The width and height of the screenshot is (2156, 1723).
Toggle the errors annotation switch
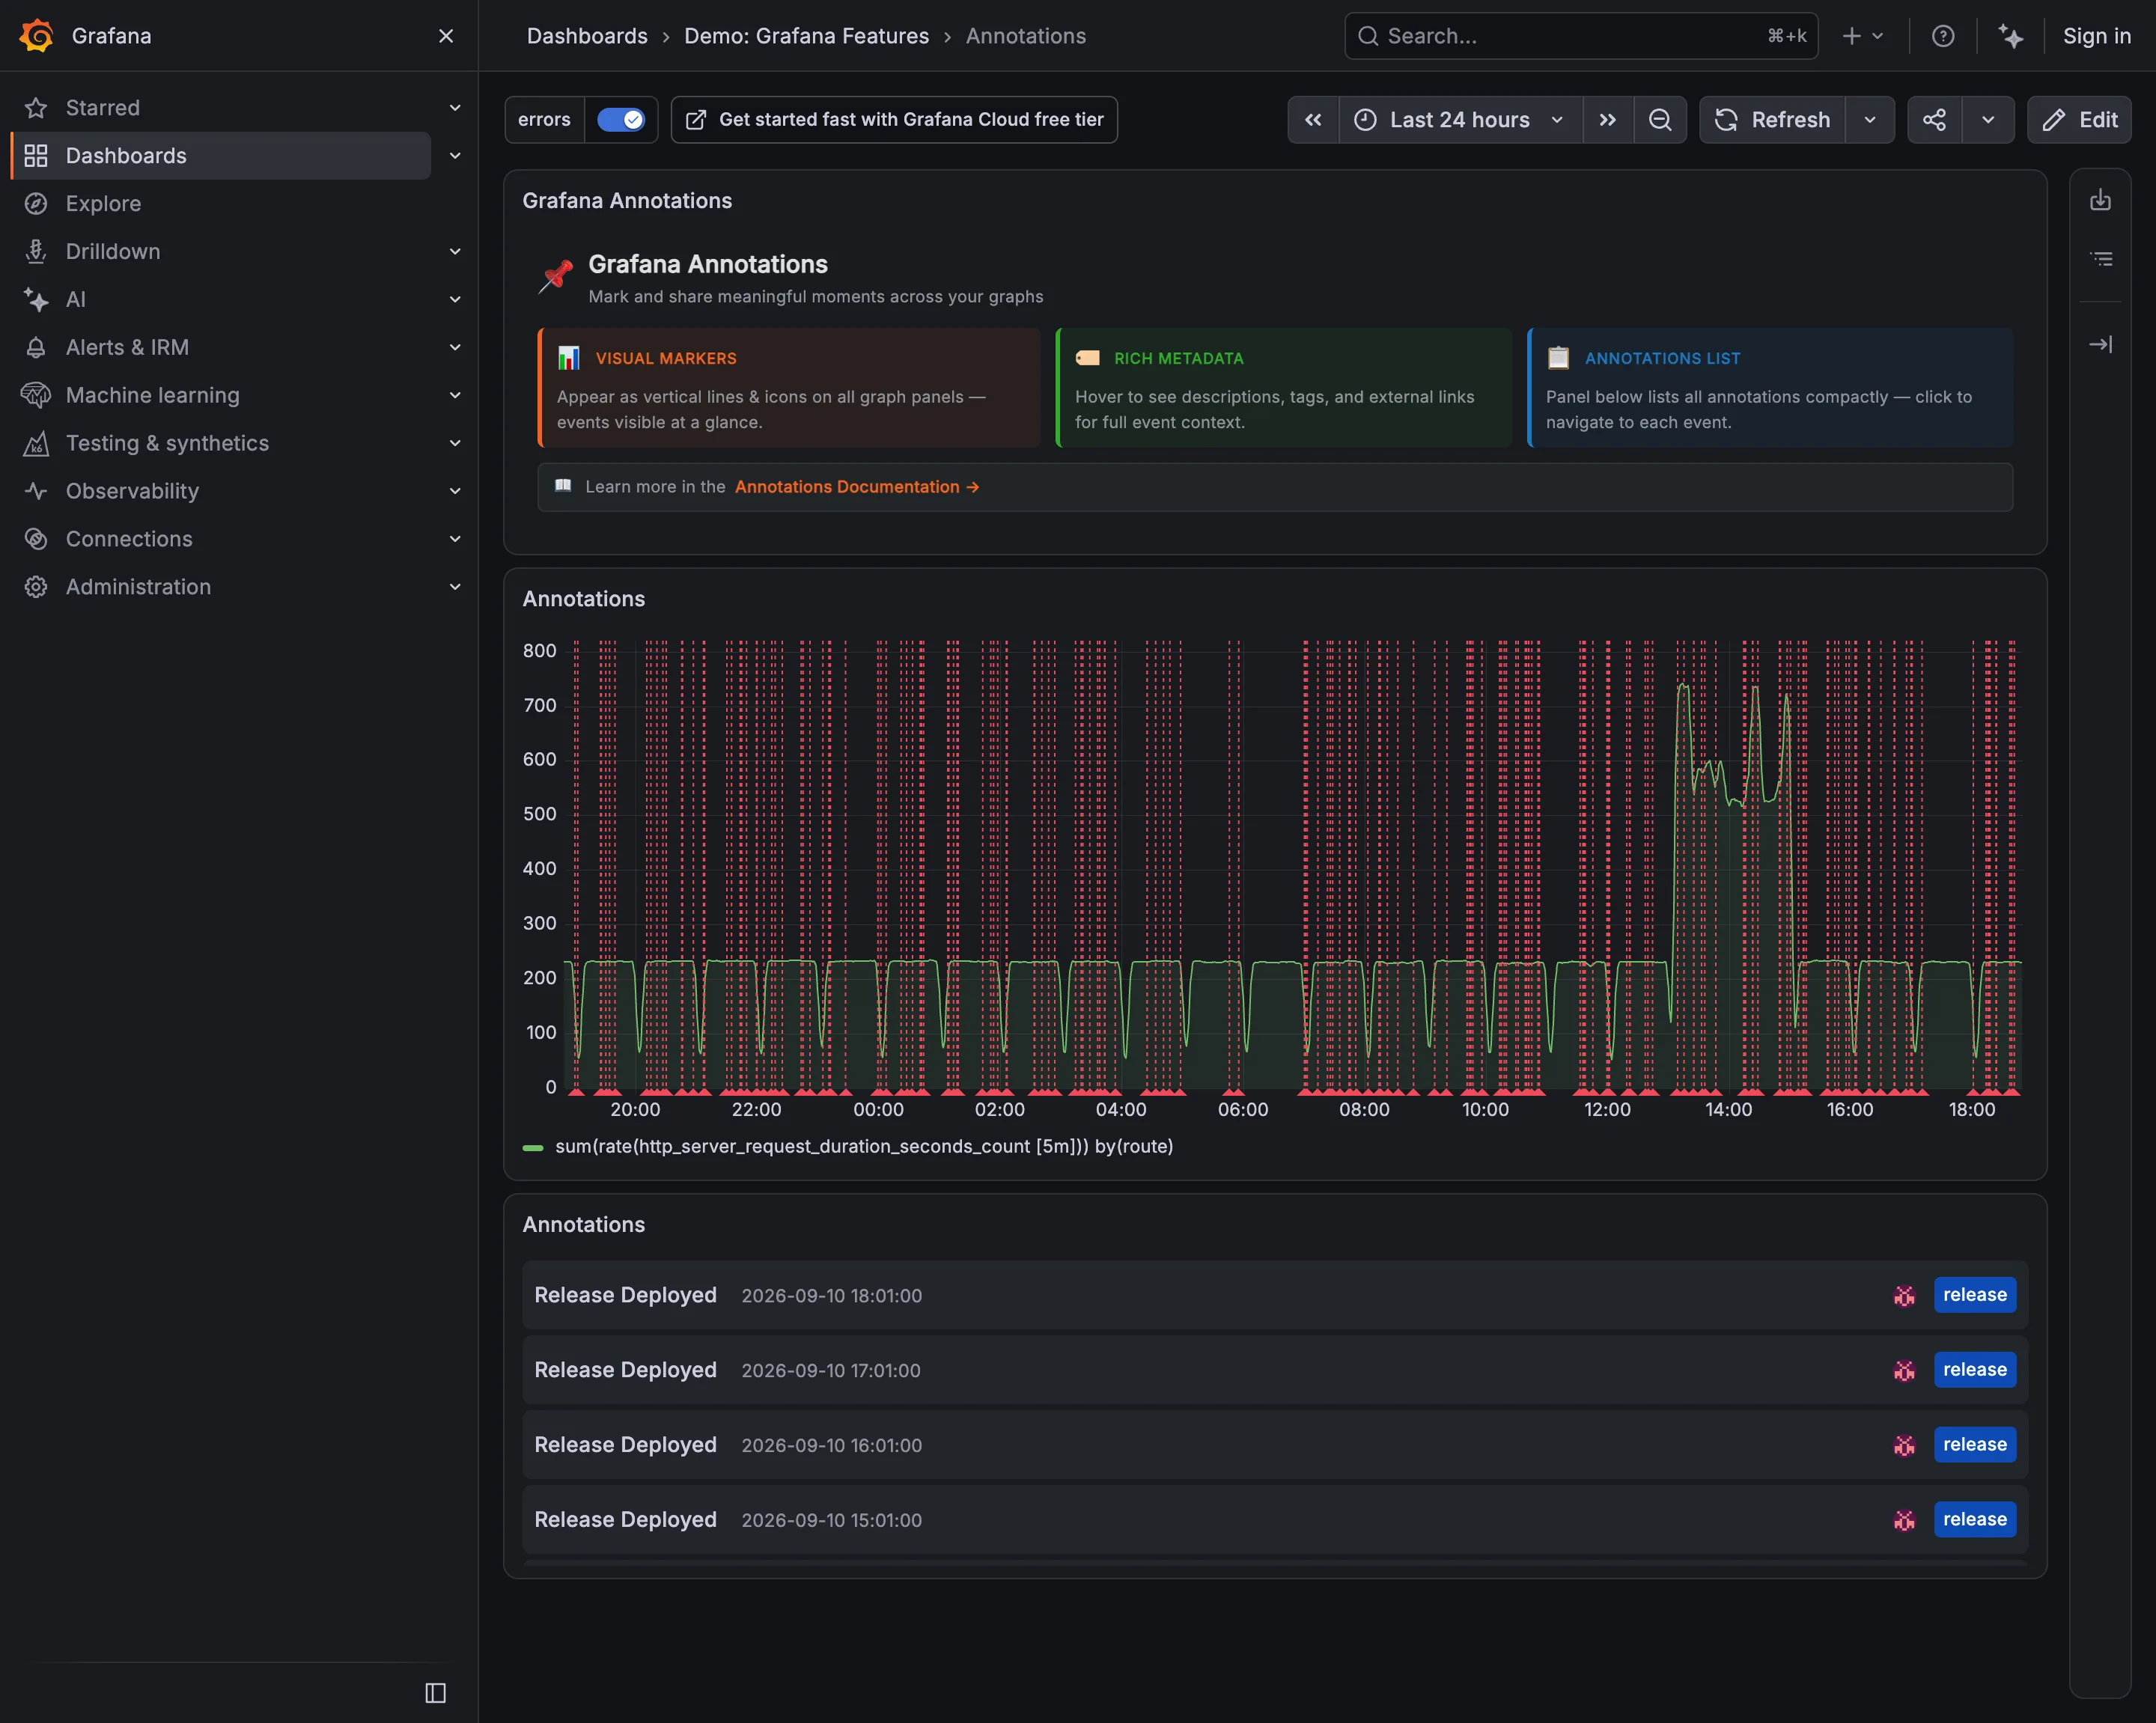(x=621, y=120)
